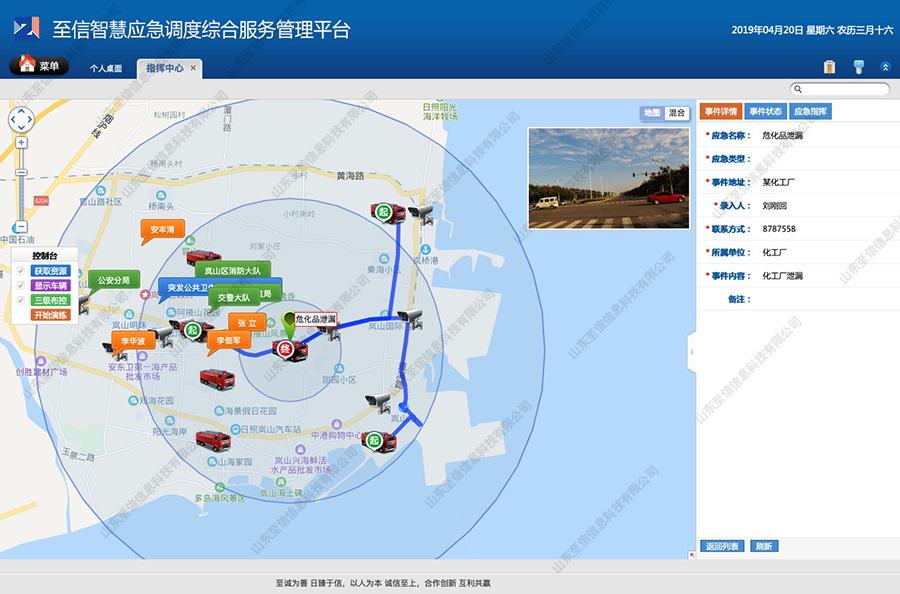Click the 事件内容 value 化工厂泄漏
The image size is (900, 594).
tap(782, 276)
